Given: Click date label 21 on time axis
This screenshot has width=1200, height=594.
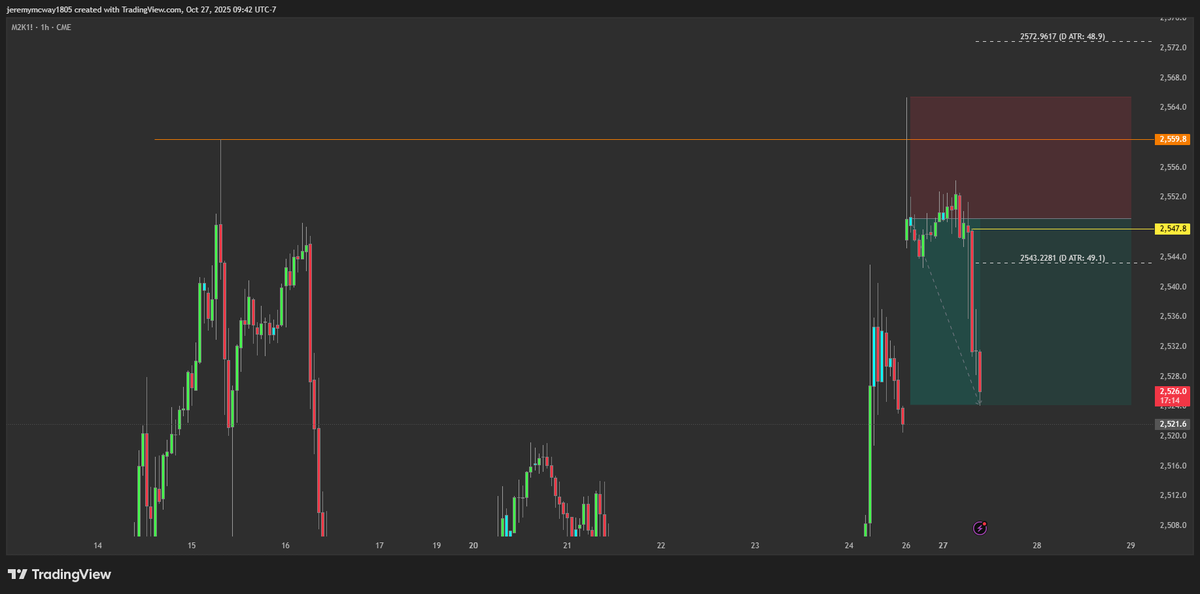Looking at the screenshot, I should click(567, 546).
